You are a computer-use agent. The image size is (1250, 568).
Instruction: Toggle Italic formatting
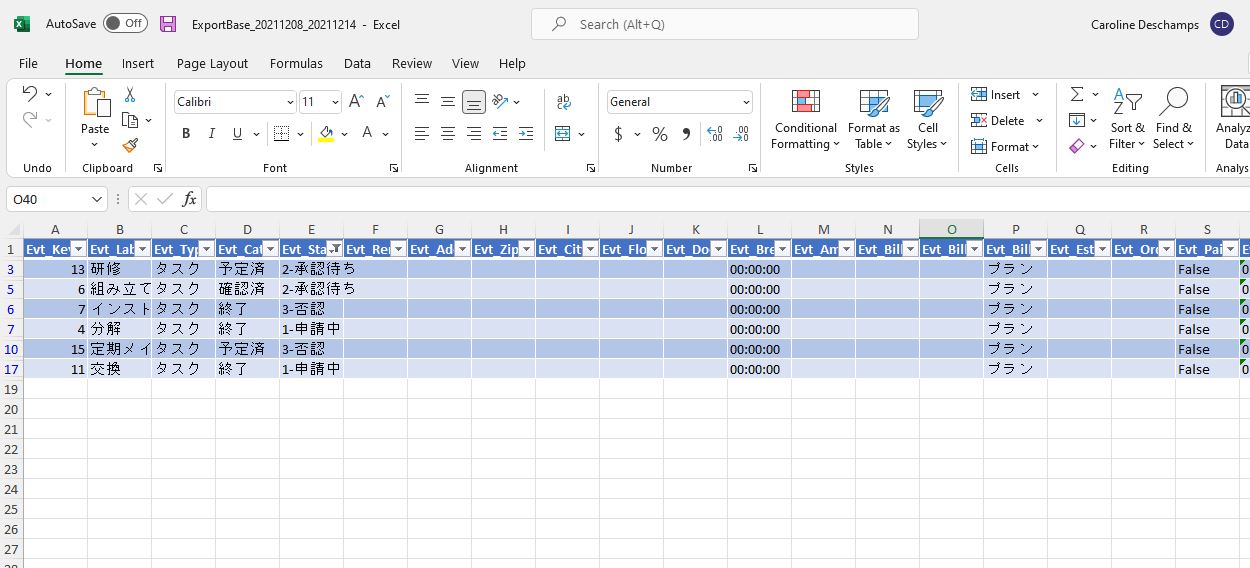click(211, 134)
